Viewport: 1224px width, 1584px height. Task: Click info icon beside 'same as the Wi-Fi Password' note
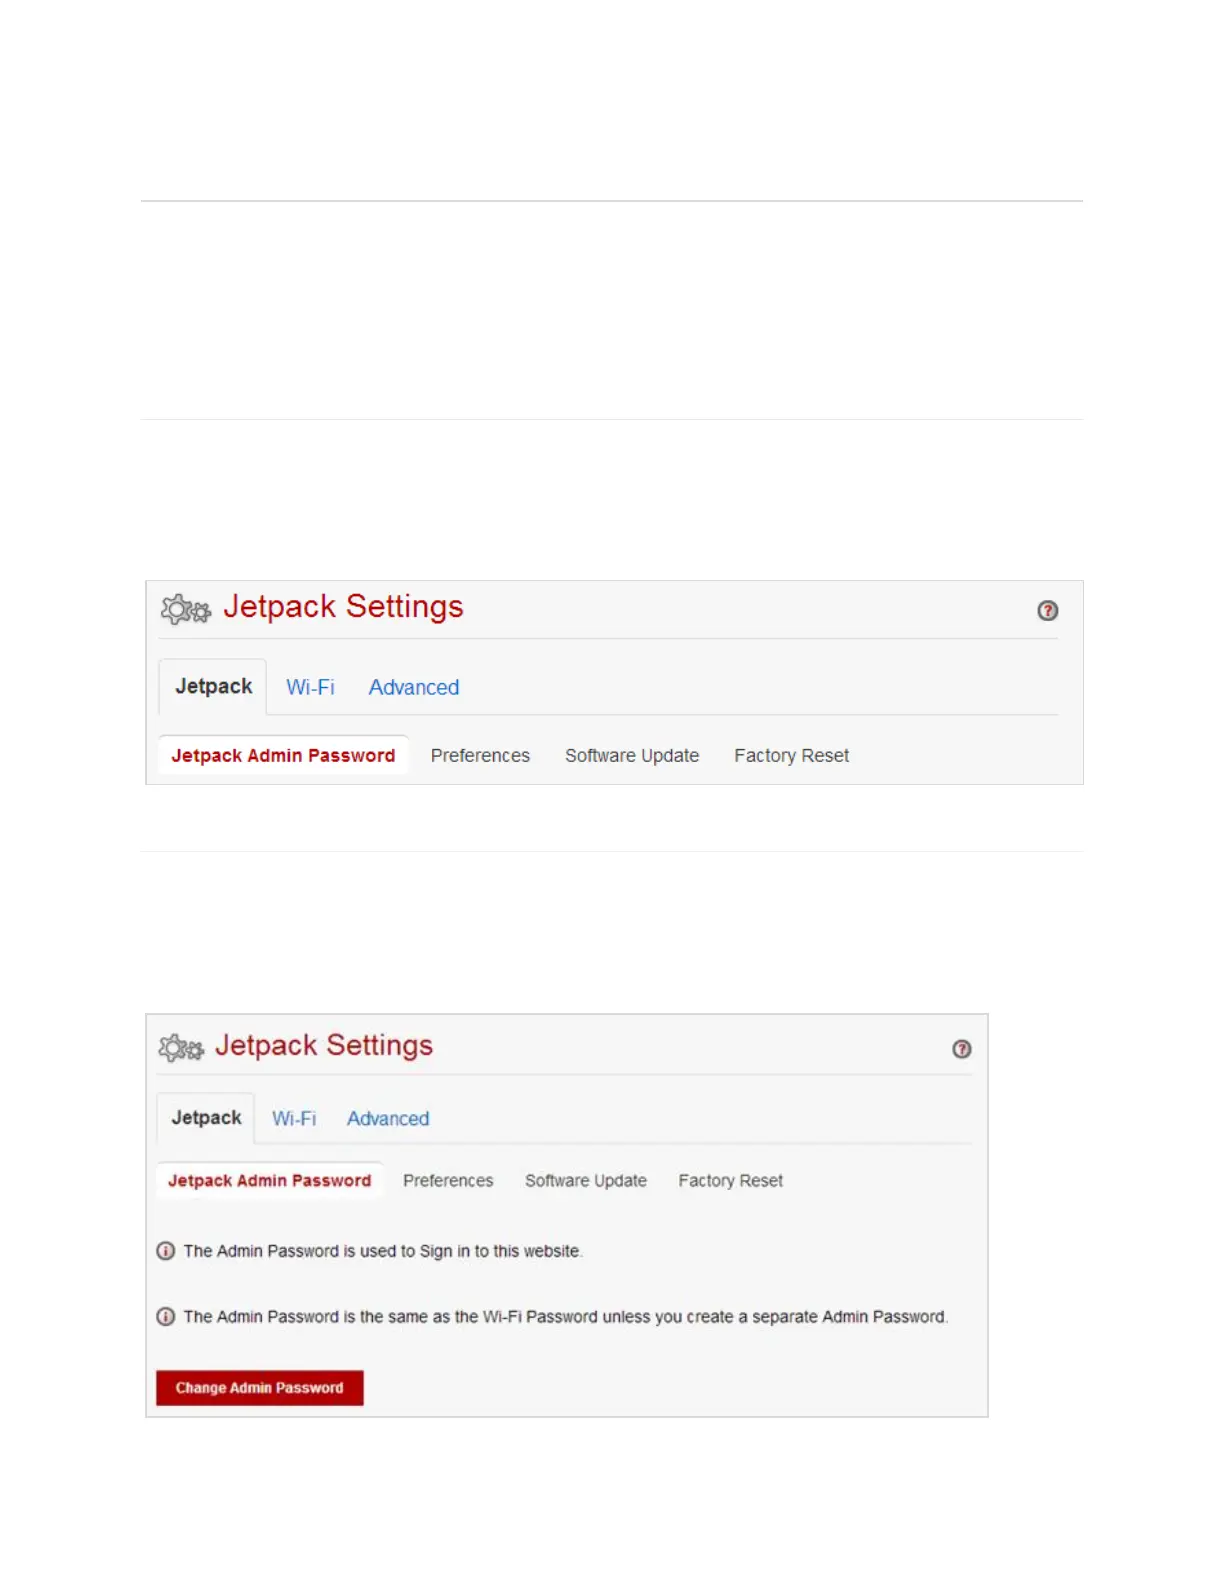pyautogui.click(x=166, y=1317)
